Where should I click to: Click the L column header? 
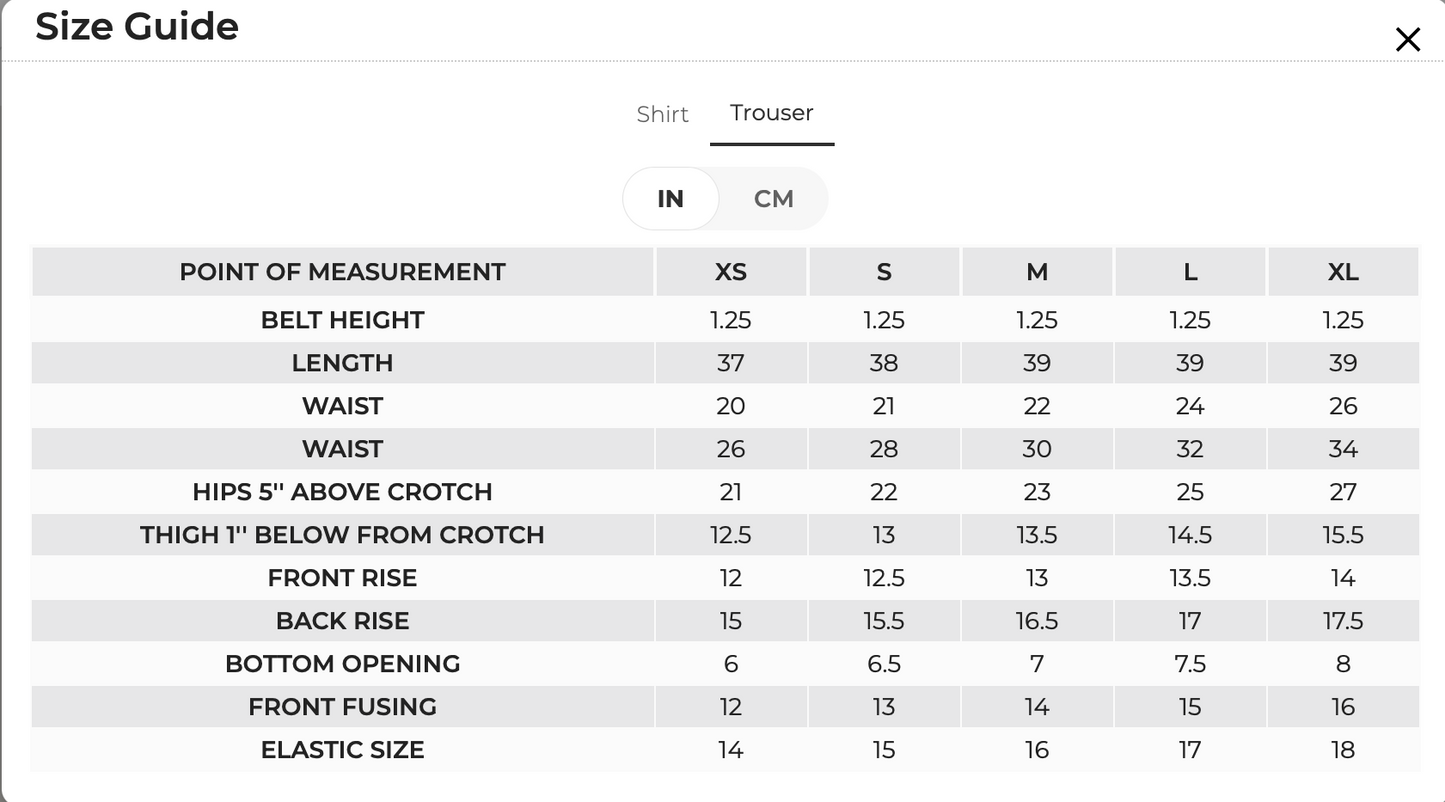pyautogui.click(x=1190, y=272)
